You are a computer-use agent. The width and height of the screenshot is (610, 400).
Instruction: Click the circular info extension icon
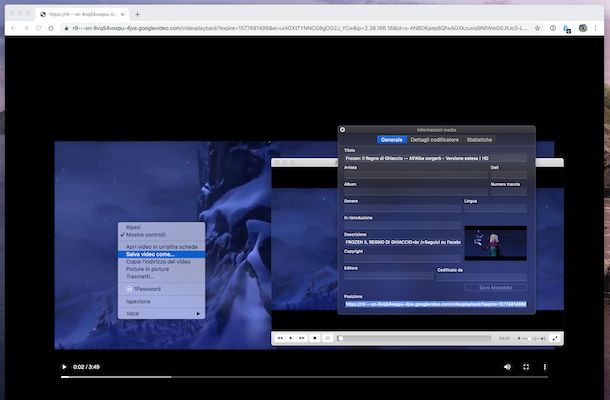click(553, 28)
